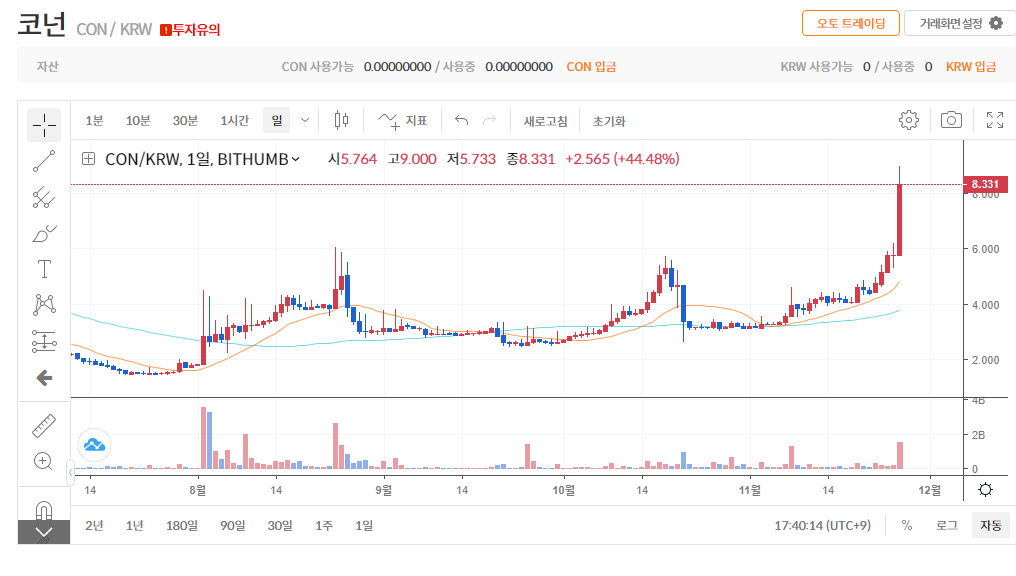Set the date range to 90일

[x=233, y=525]
